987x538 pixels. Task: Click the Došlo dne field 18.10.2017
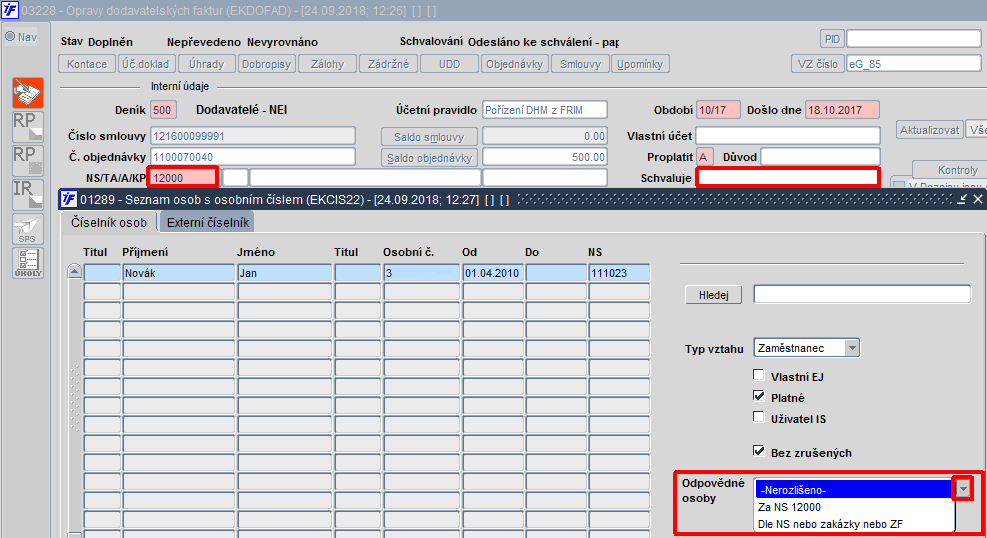(842, 109)
